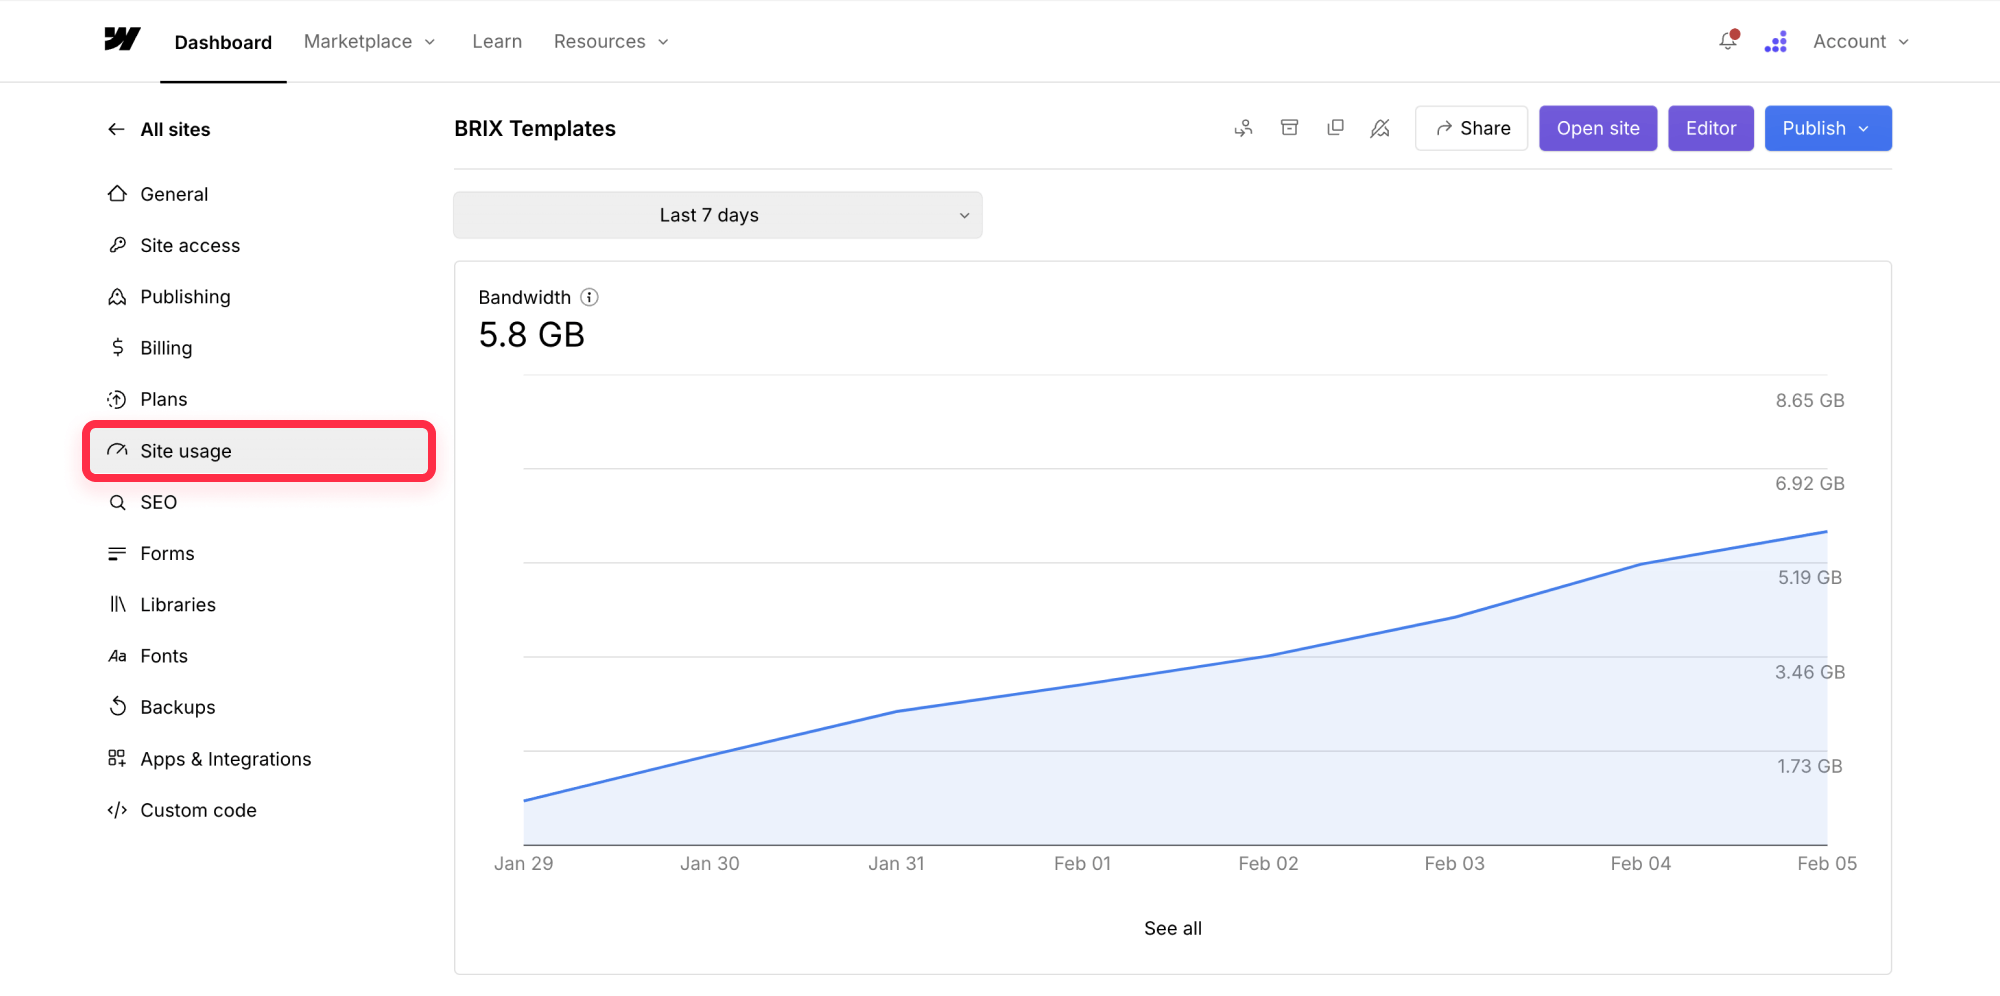Switch to the Dashboard tab
The height and width of the screenshot is (996, 2000).
(x=223, y=42)
